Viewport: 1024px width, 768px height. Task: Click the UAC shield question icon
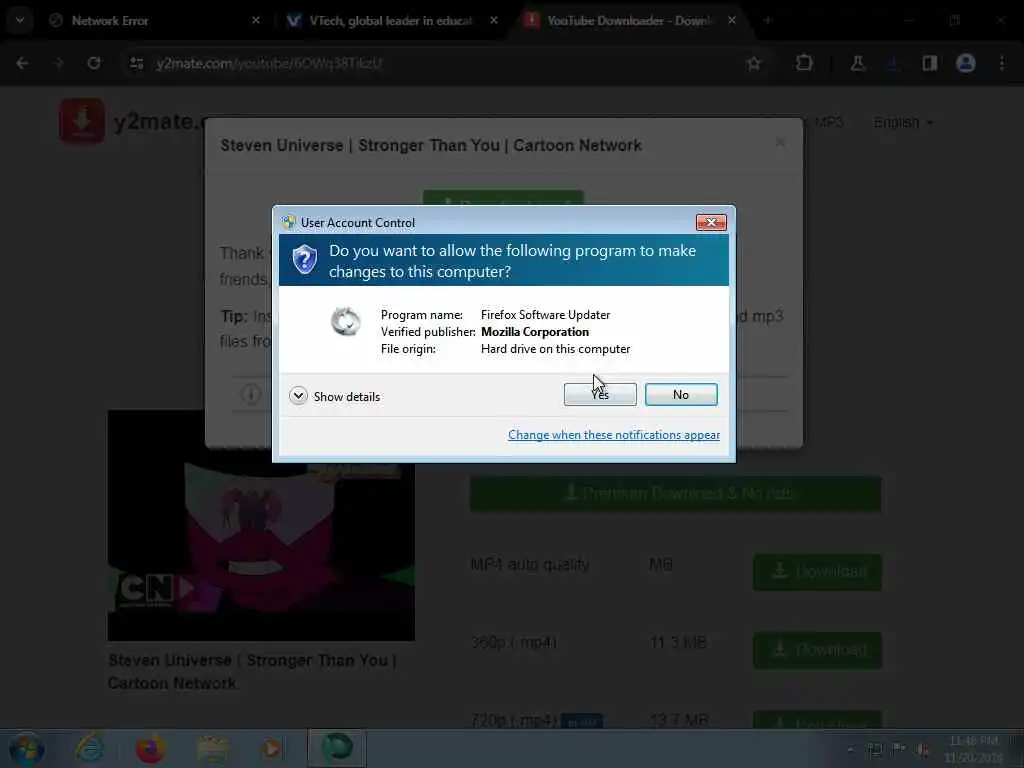pyautogui.click(x=304, y=260)
